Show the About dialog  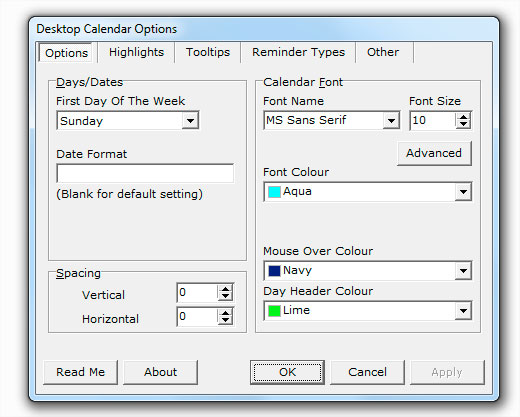tap(160, 372)
